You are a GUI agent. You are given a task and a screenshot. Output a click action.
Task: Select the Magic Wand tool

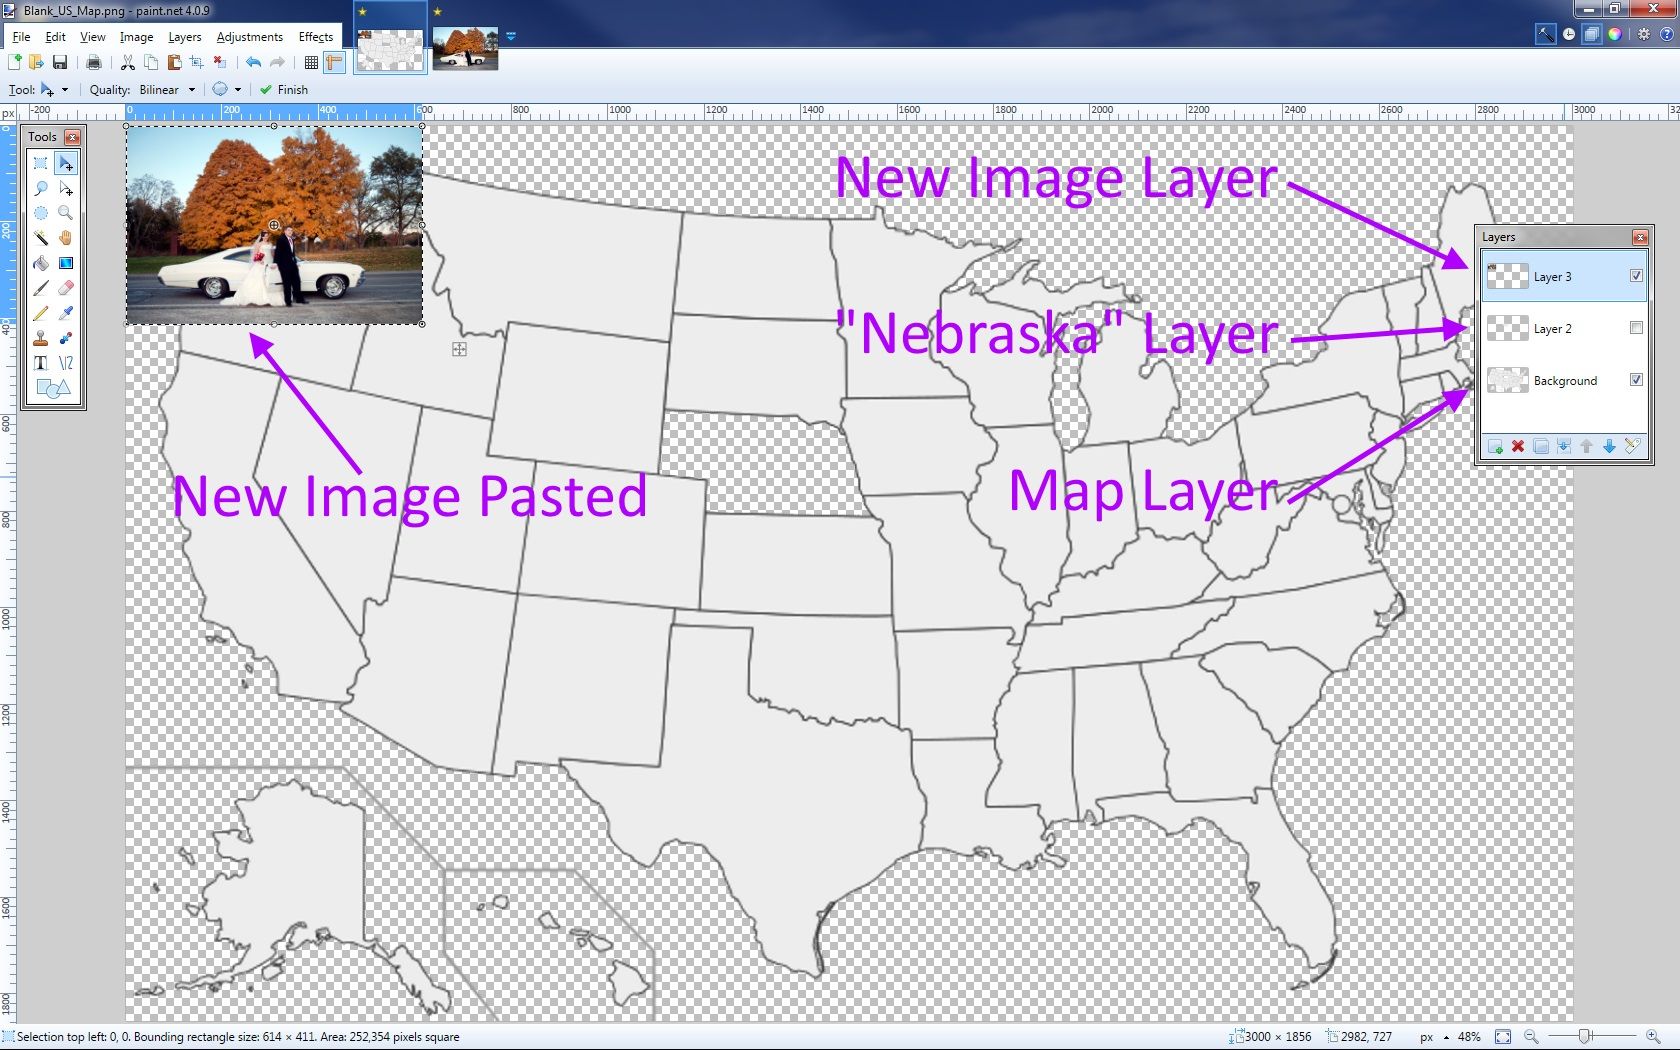coord(40,237)
